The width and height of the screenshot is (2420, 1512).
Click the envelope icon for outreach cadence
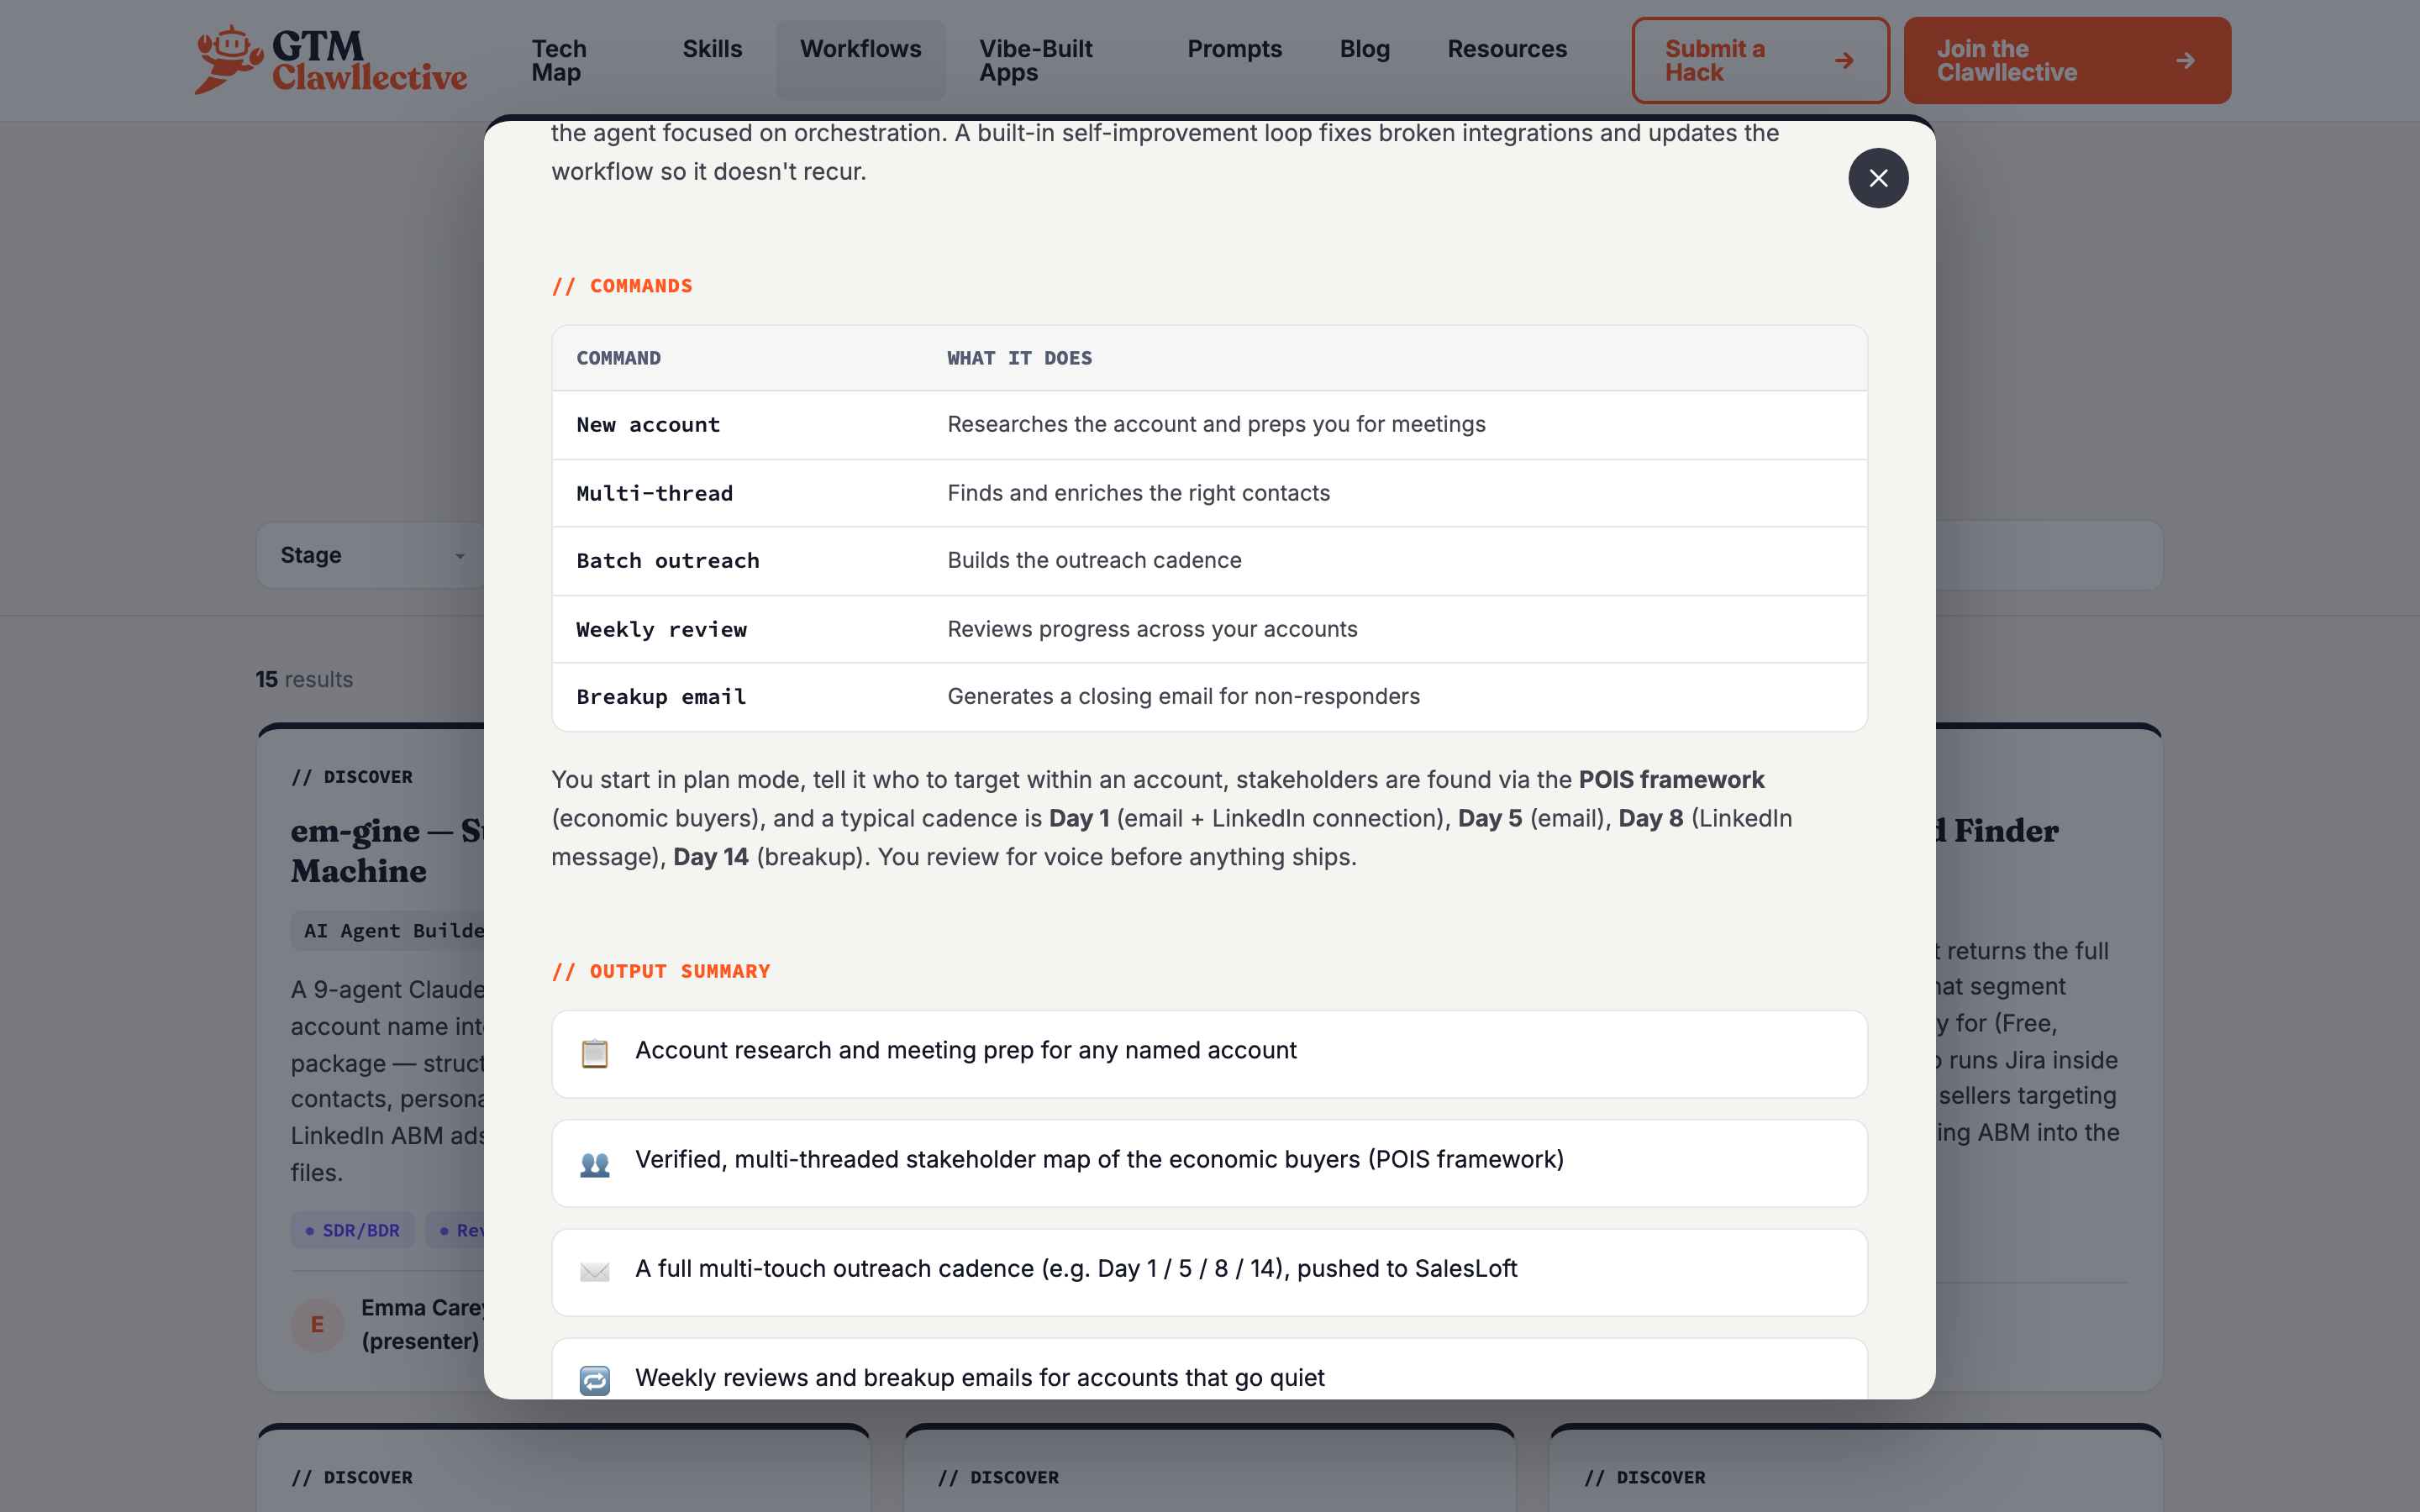point(595,1272)
